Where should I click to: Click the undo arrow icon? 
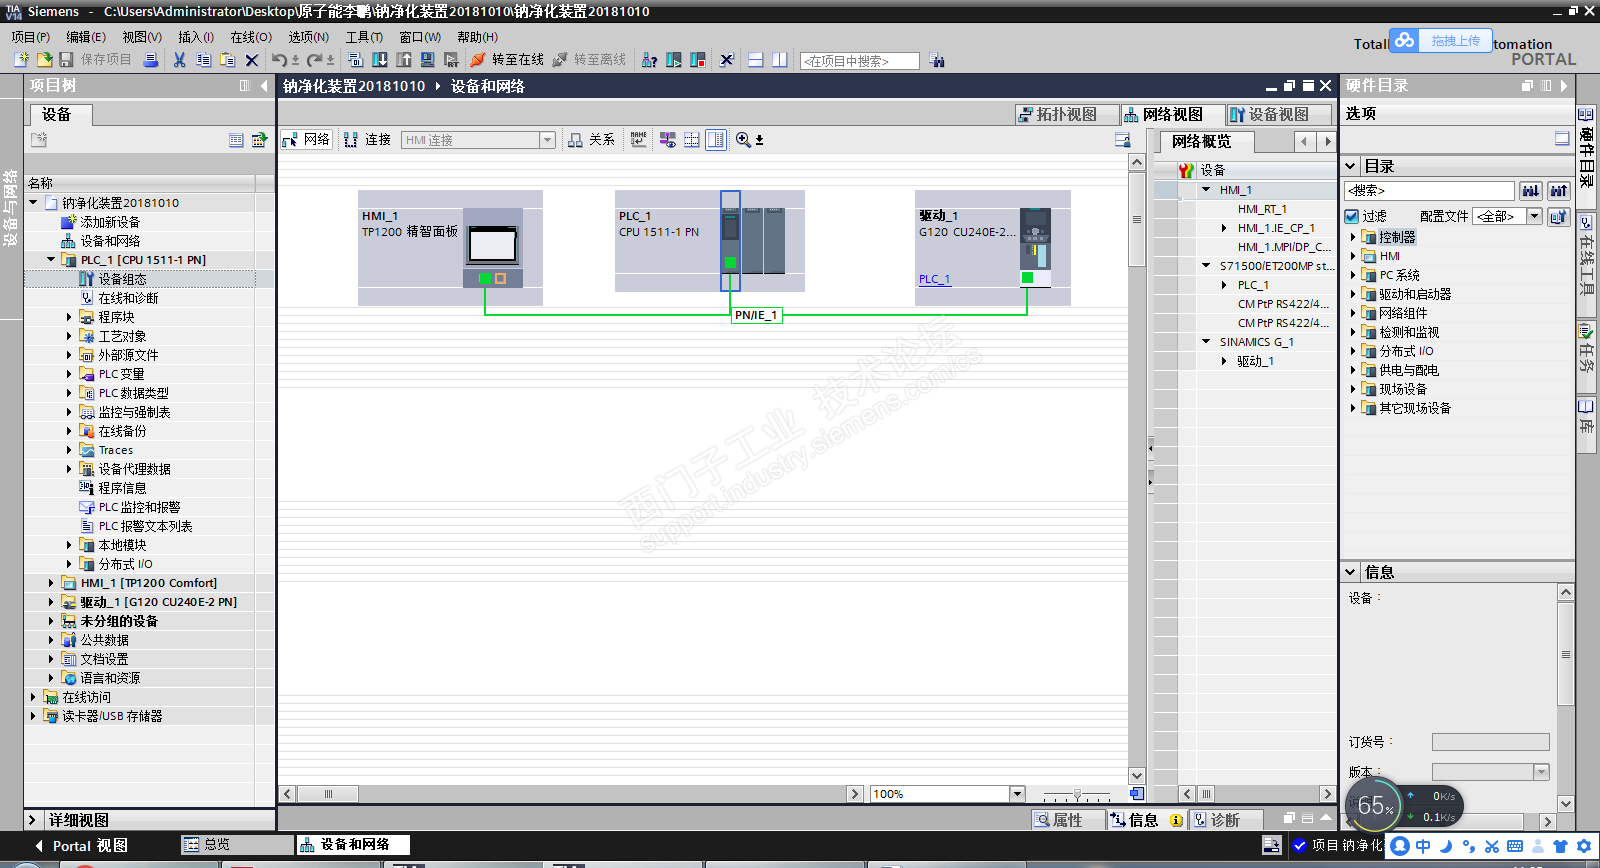coord(279,60)
